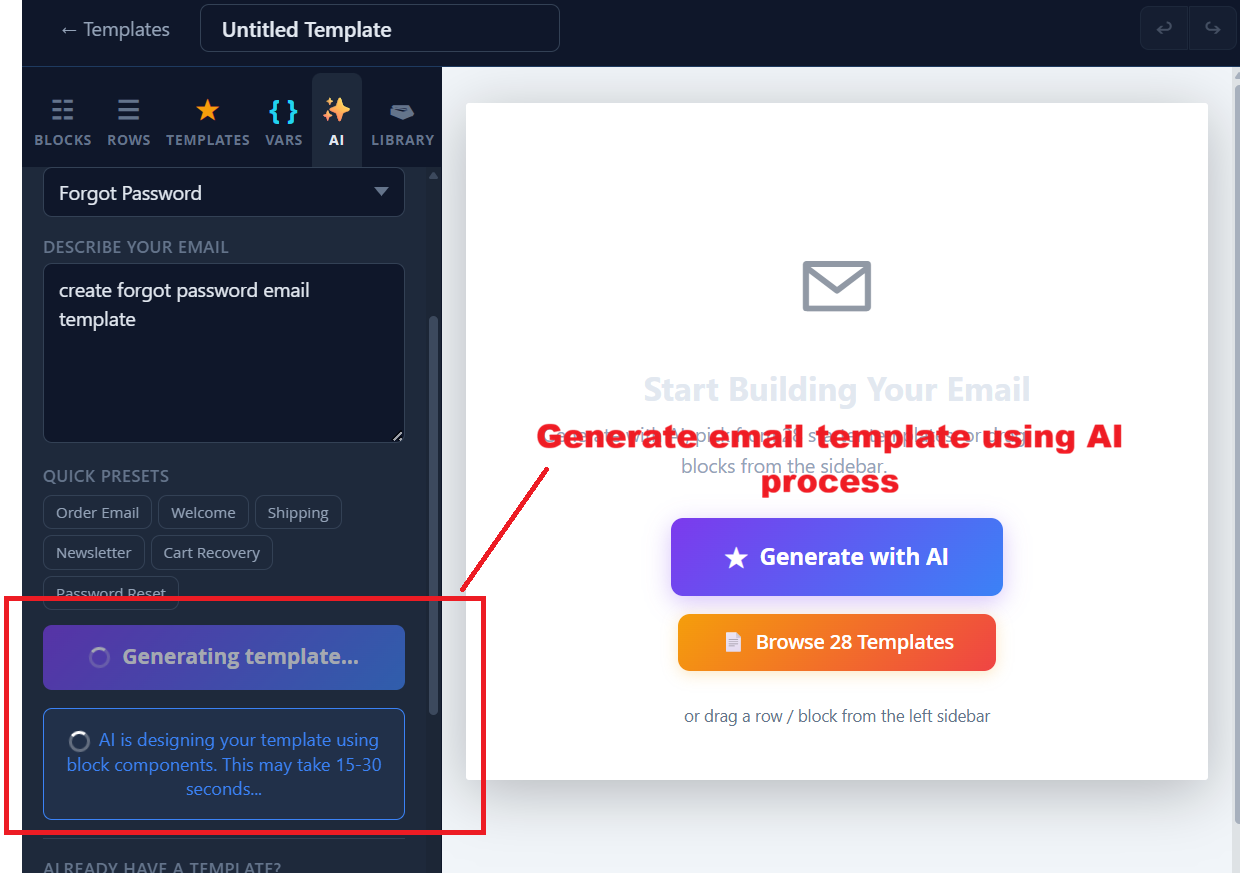
Task: Open the Rows panel icon
Action: click(128, 110)
